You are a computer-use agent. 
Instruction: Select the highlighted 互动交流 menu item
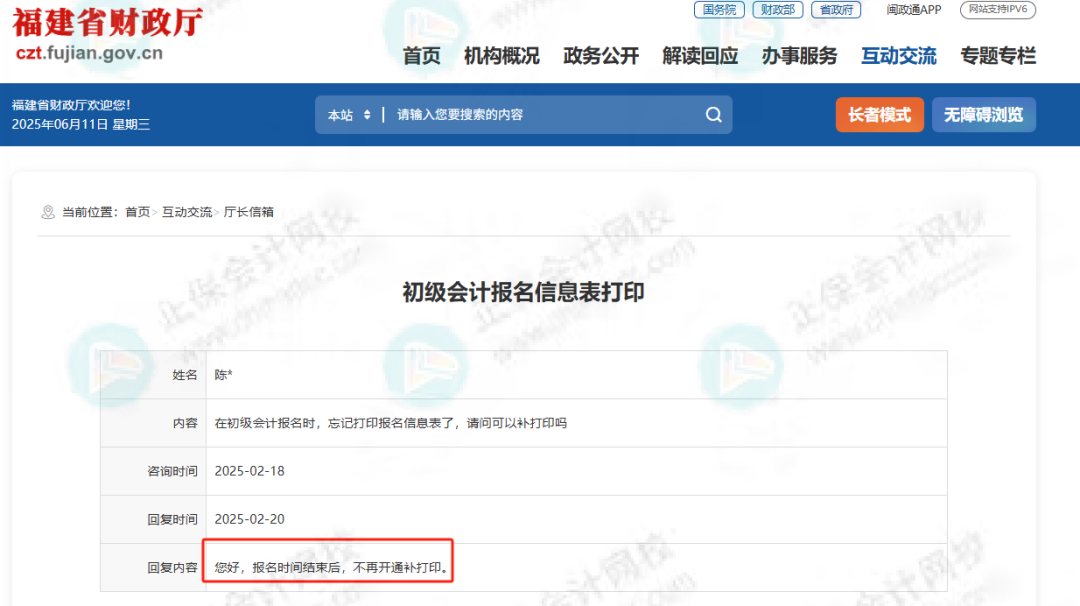click(x=898, y=56)
